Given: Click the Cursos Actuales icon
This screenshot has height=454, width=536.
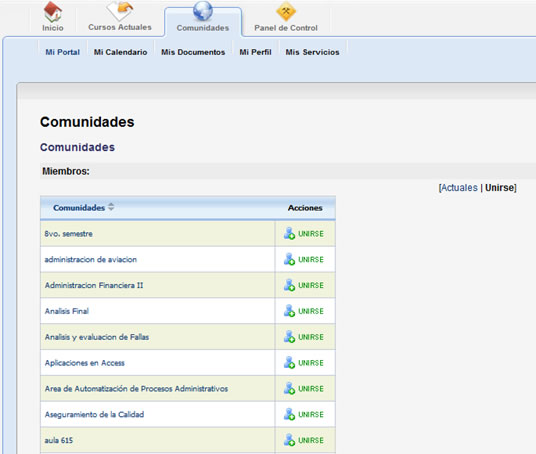Looking at the screenshot, I should pos(120,11).
